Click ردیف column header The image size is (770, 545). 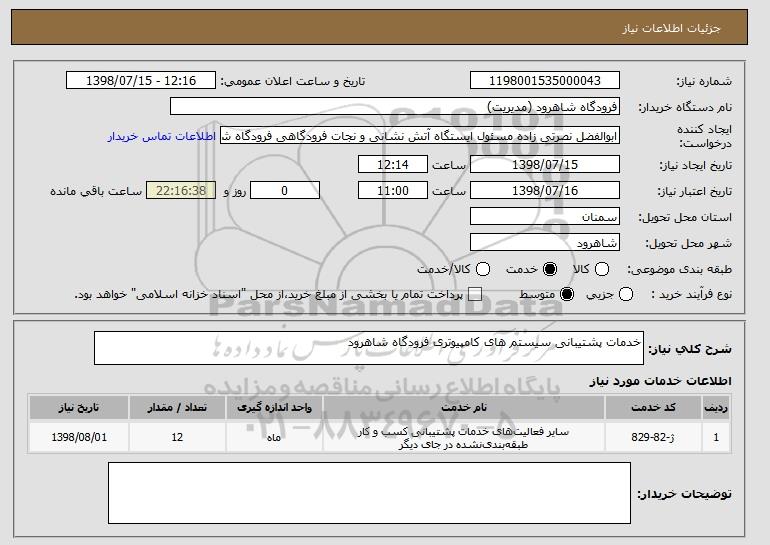[x=716, y=408]
